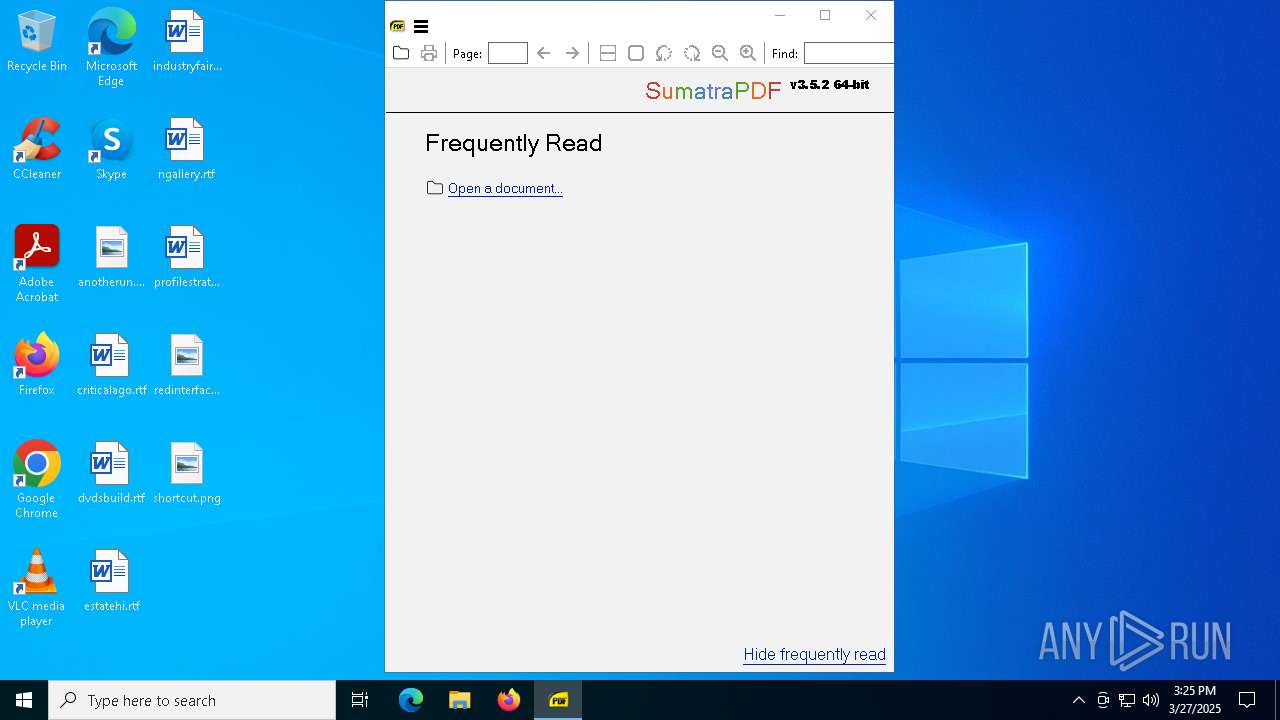Screen dimensions: 1280x720
Task: Launch Edge from the taskbar
Action: point(411,700)
